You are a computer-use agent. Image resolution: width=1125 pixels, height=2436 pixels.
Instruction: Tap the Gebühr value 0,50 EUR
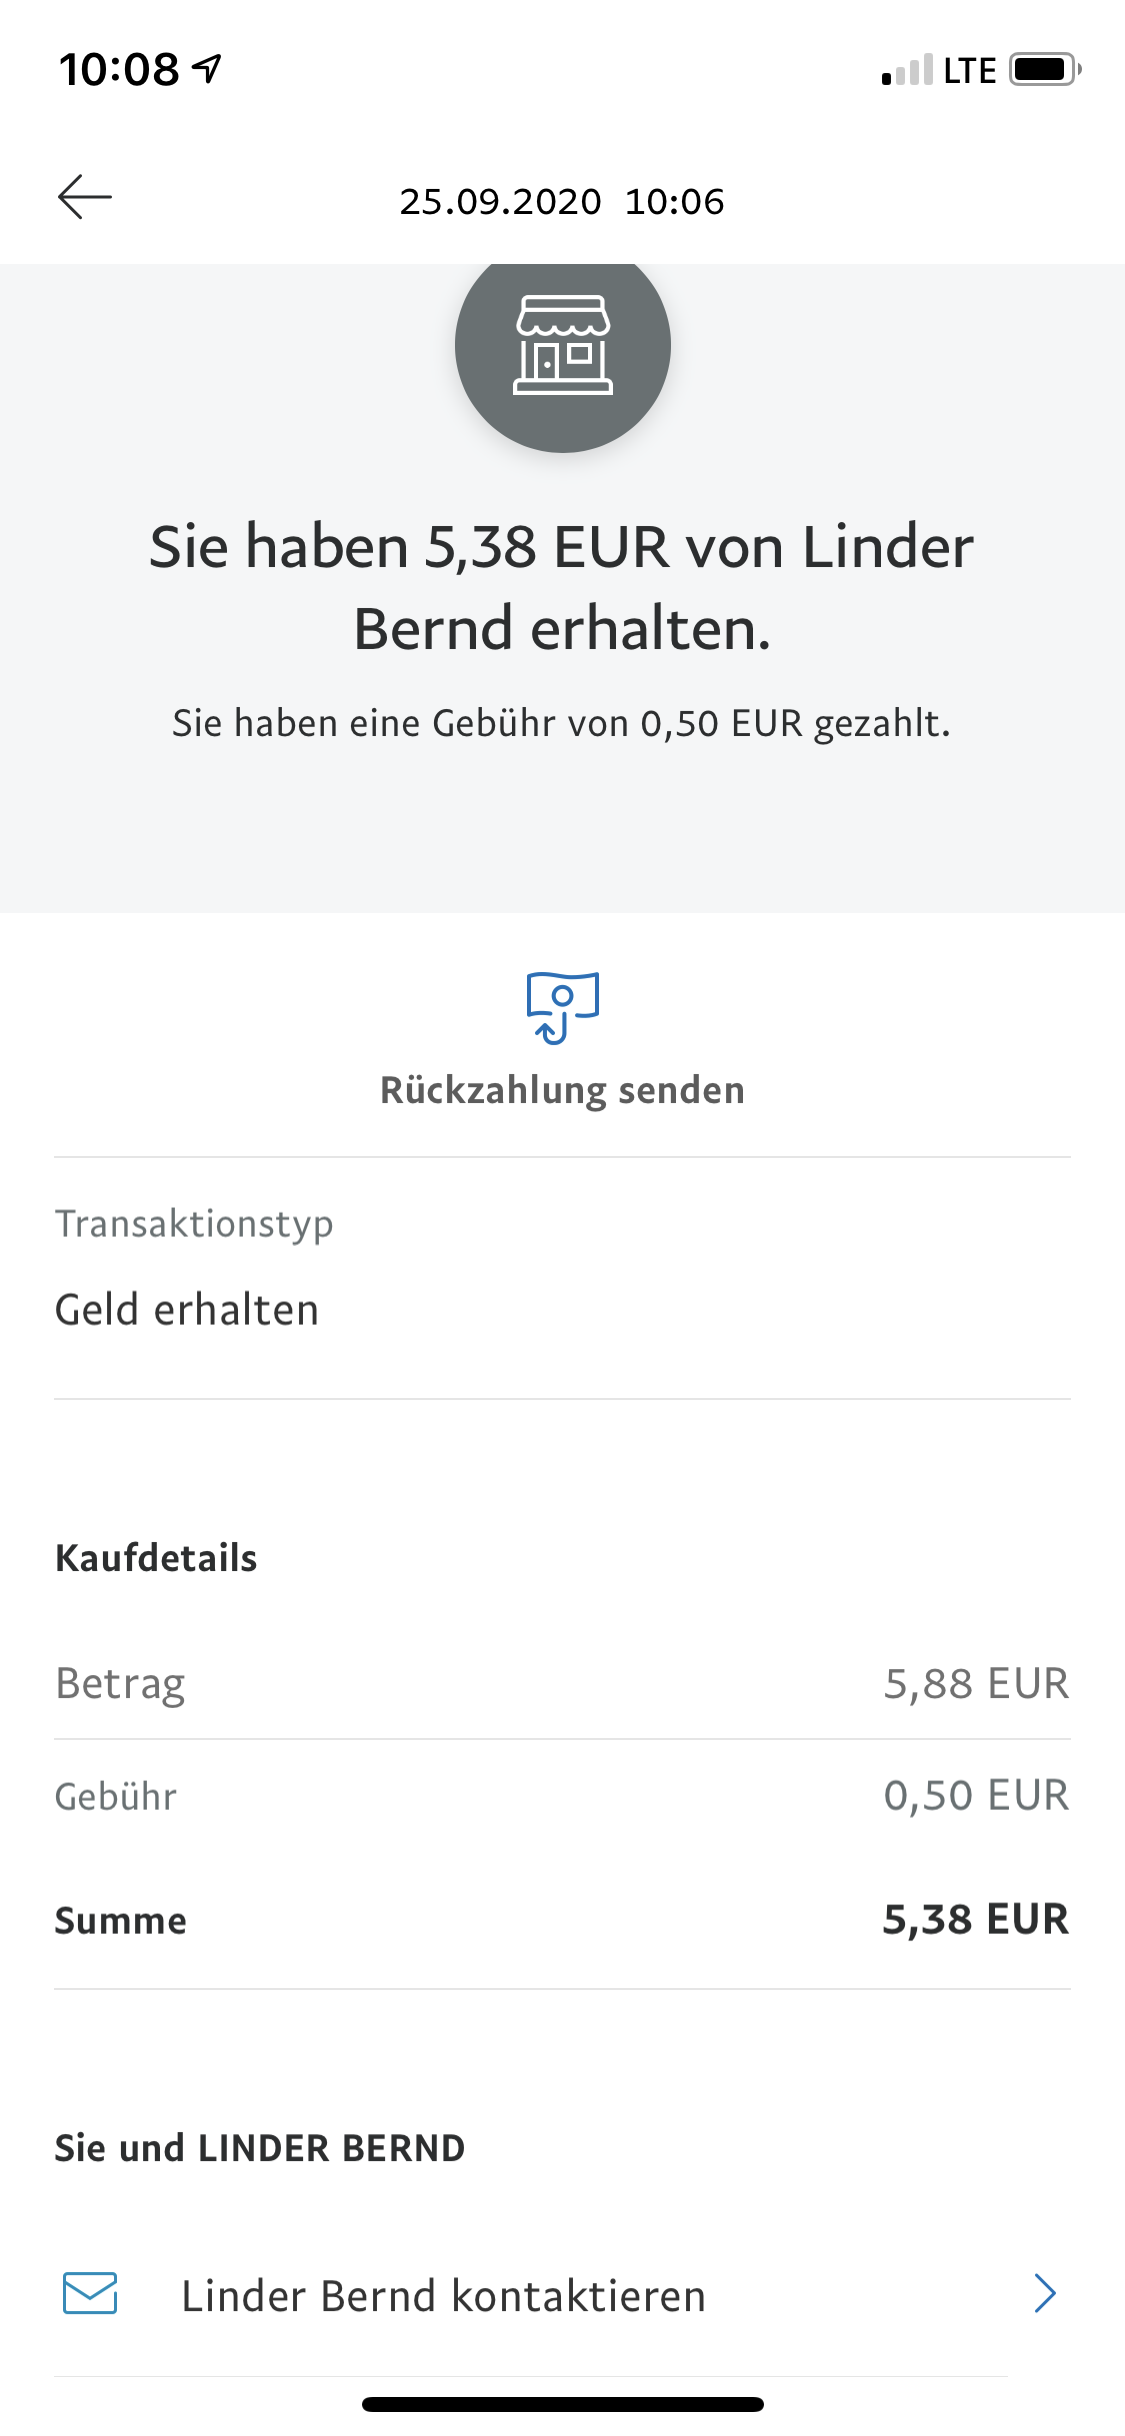(976, 1795)
